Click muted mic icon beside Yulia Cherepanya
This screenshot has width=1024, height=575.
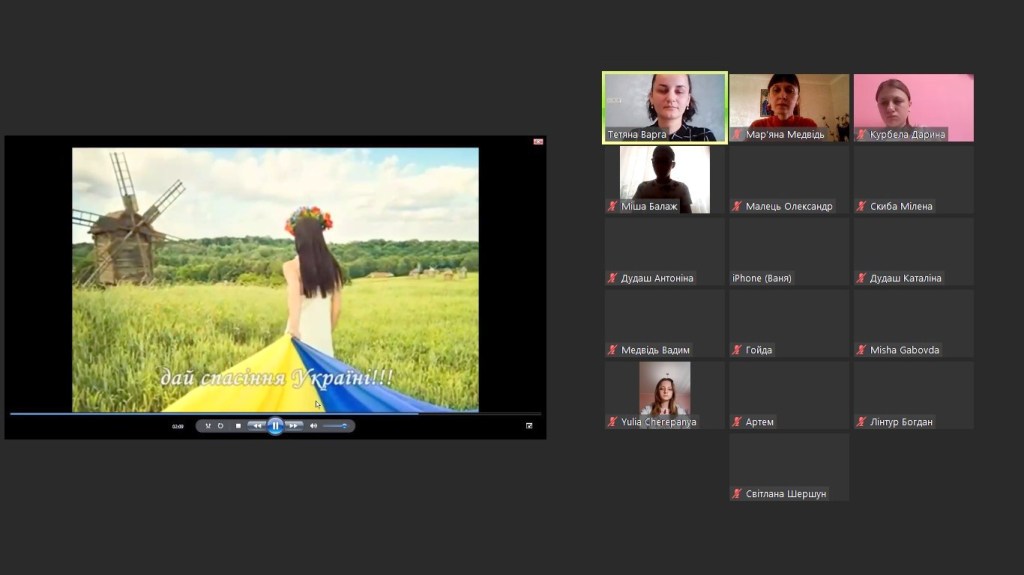tap(612, 422)
